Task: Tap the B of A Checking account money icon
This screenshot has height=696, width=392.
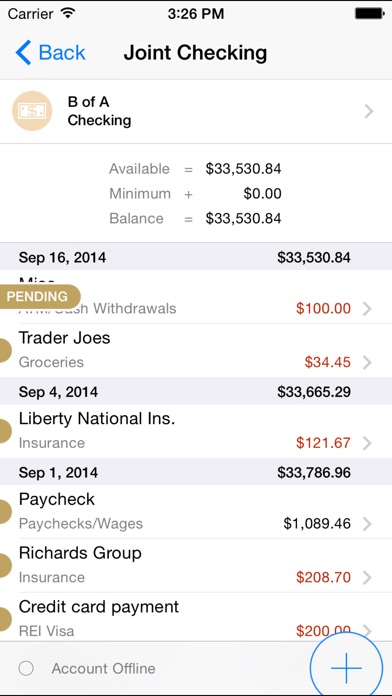Action: (x=32, y=111)
